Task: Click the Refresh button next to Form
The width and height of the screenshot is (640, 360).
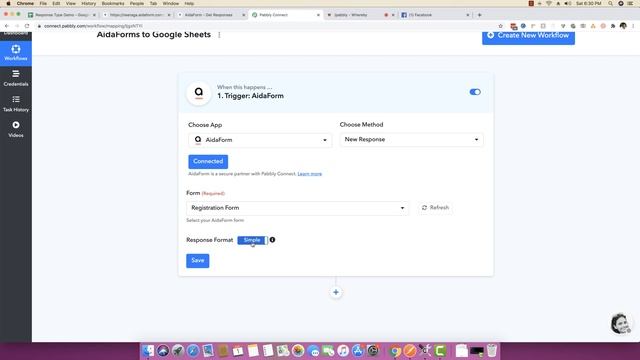Action: pos(435,208)
